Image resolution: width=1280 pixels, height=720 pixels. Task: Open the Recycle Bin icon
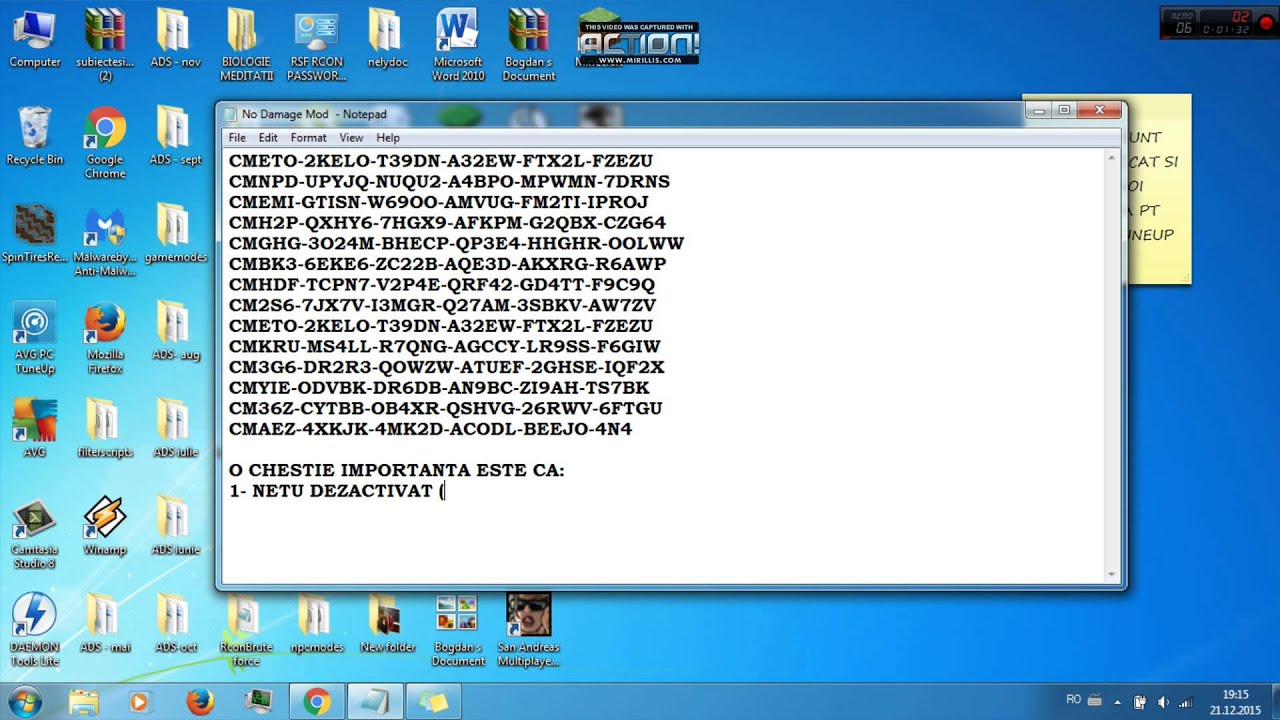click(34, 136)
